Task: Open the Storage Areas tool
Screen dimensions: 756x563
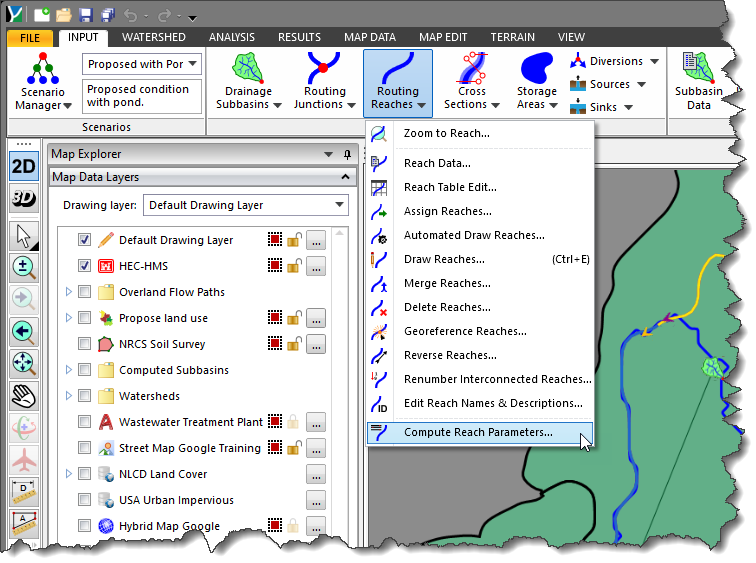Action: tap(537, 81)
